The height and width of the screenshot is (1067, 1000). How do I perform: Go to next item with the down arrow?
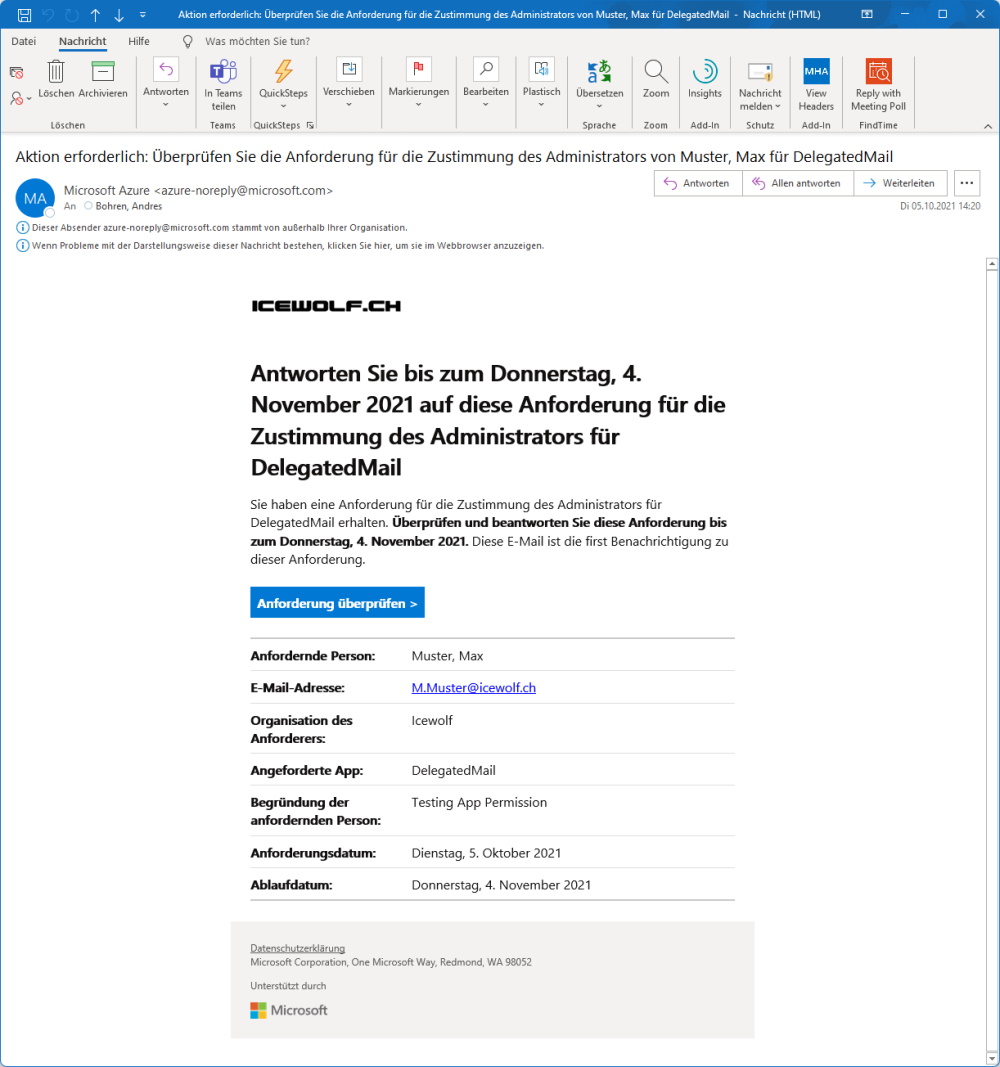pyautogui.click(x=119, y=14)
